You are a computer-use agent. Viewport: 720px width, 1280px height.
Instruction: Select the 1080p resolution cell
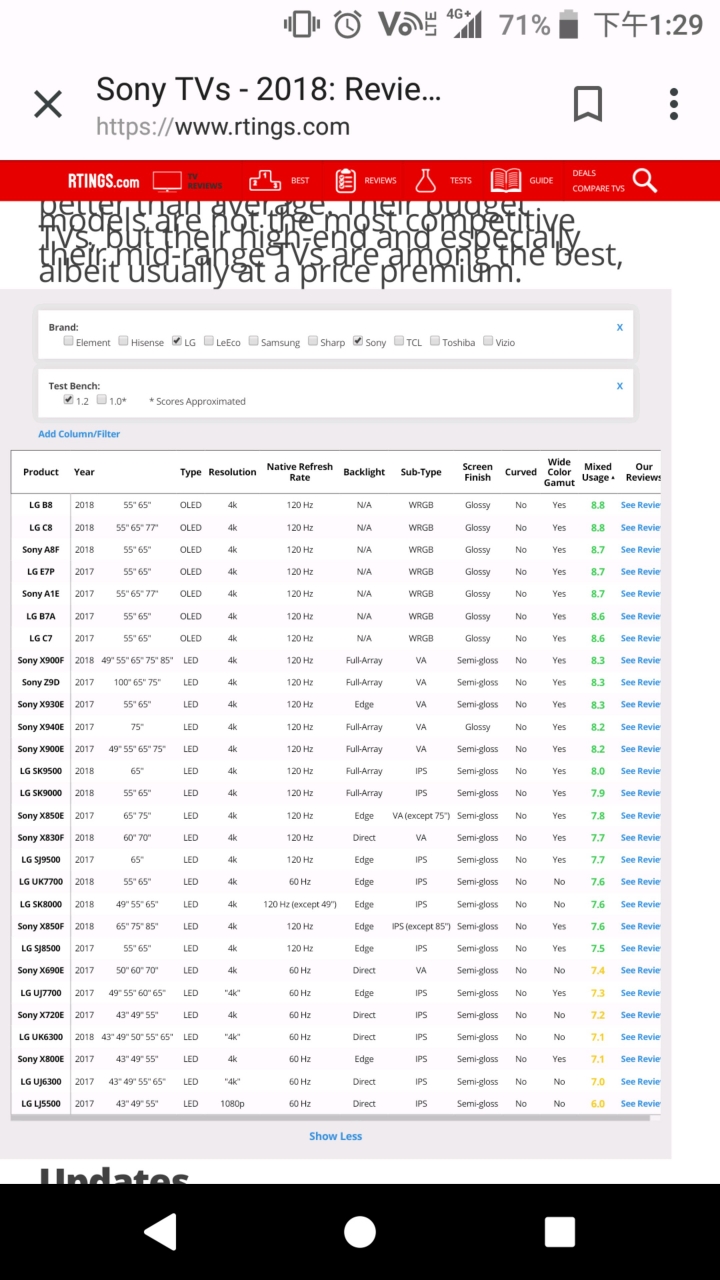(x=233, y=1104)
